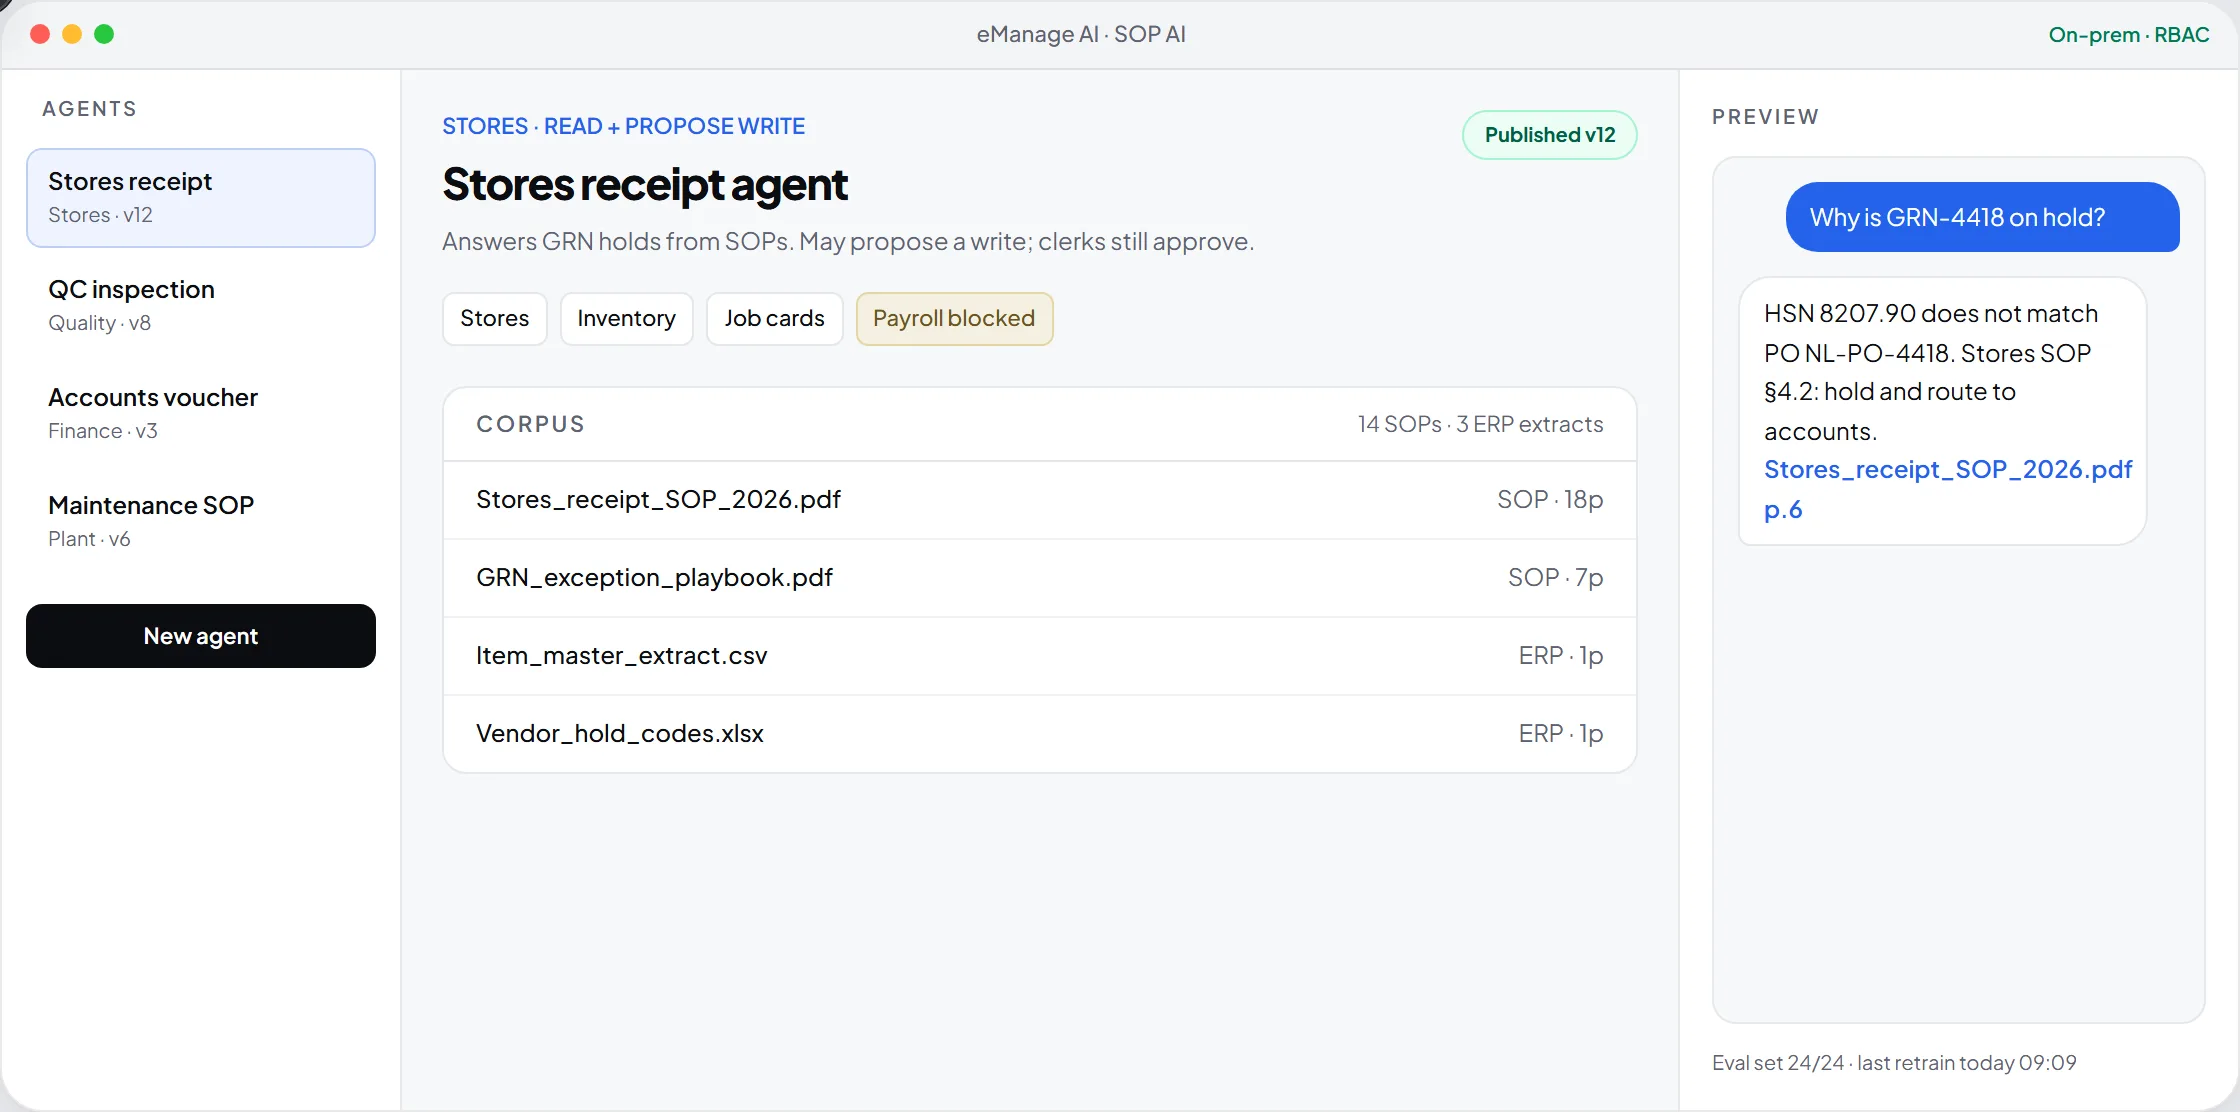Click the Stores receipt agent title
This screenshot has height=1112, width=2240.
point(645,186)
